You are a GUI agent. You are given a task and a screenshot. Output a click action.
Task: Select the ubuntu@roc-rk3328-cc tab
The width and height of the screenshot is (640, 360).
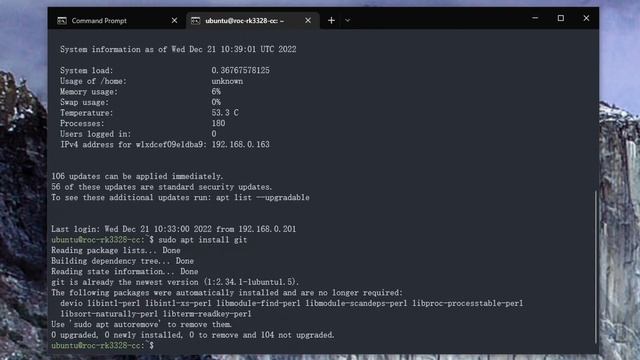[x=252, y=20]
